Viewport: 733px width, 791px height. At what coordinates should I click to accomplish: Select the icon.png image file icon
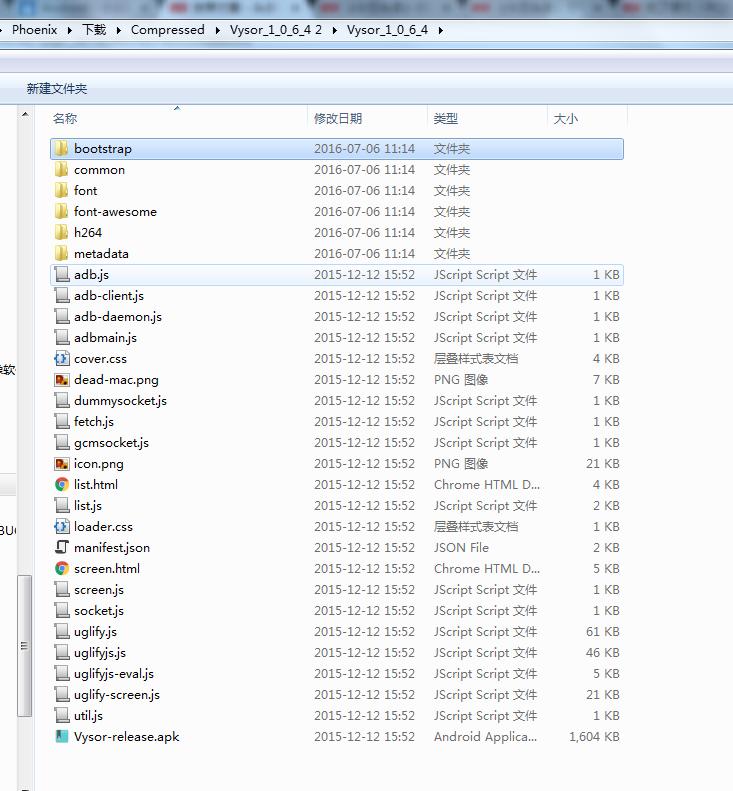(62, 464)
